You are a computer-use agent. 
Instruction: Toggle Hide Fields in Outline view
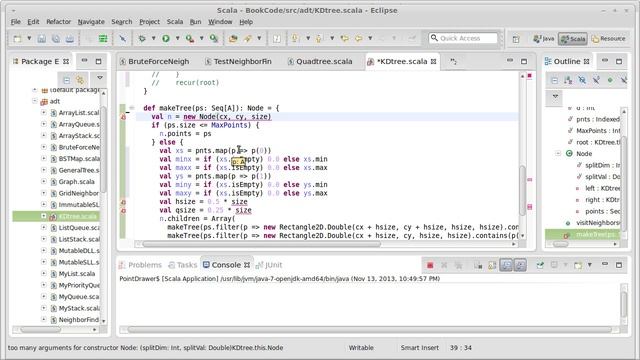coord(582,80)
